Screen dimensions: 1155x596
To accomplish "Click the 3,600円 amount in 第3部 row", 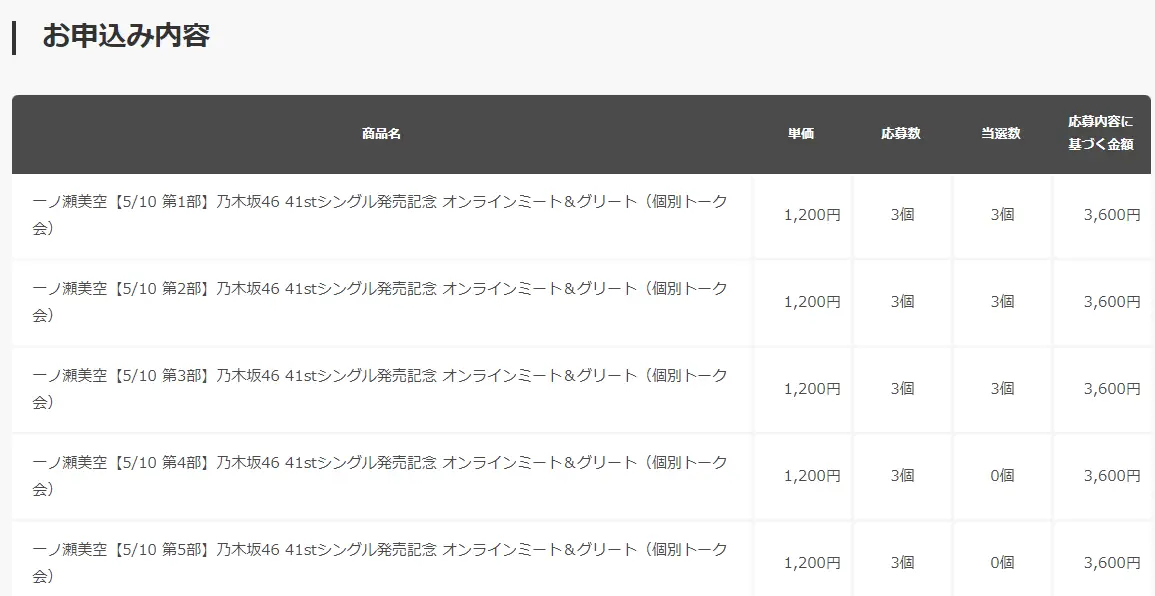I will (1111, 389).
